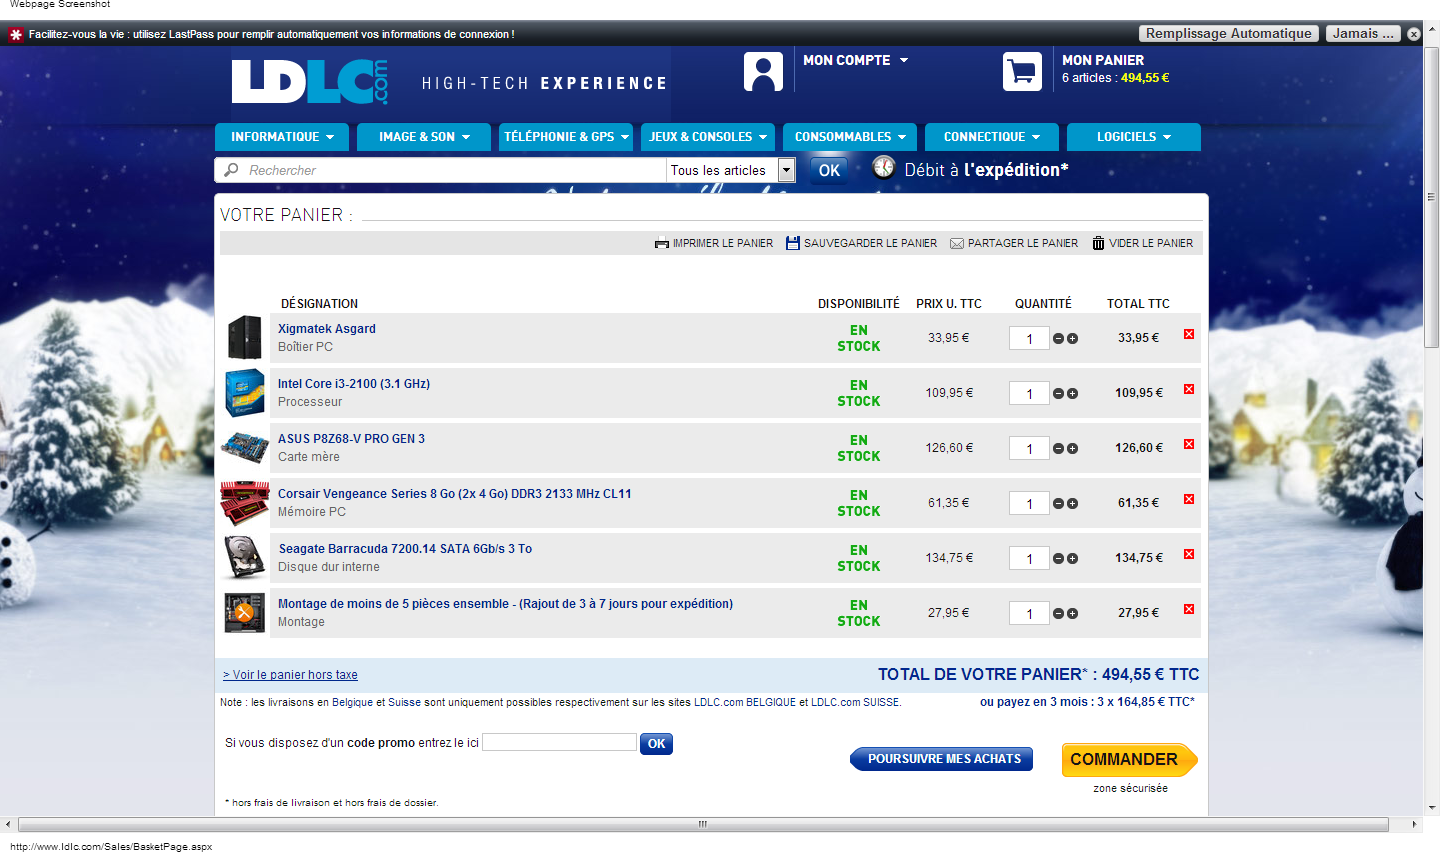Click the shopping cart icon in header
The height and width of the screenshot is (853, 1440).
(1022, 71)
